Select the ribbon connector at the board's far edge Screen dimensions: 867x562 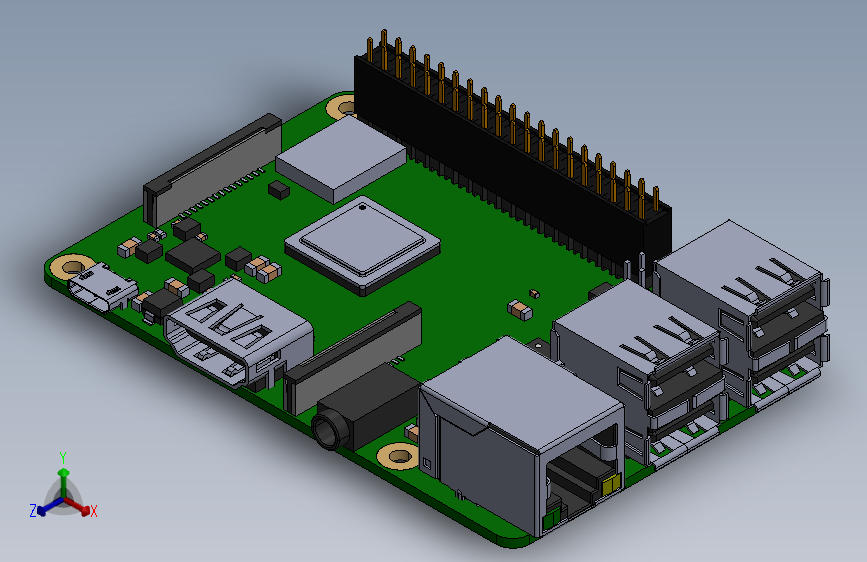coord(212,169)
